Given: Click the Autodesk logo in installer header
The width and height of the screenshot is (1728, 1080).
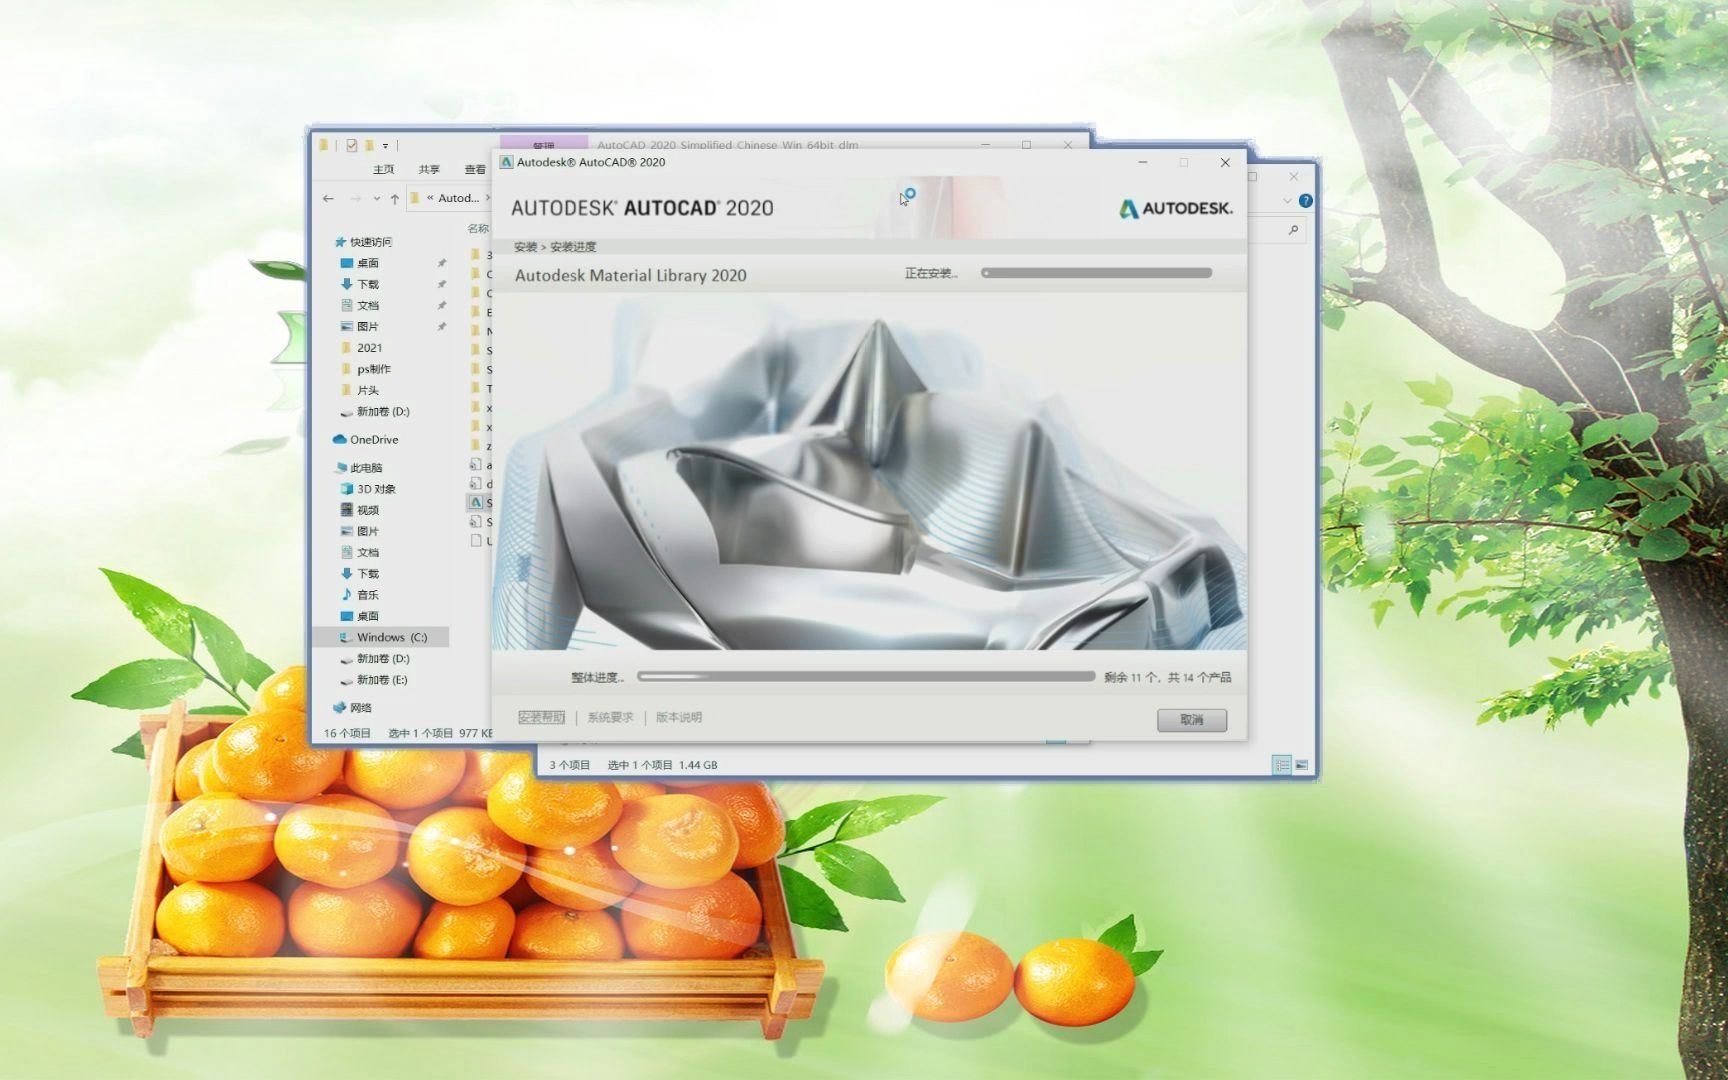Looking at the screenshot, I should pos(1176,208).
